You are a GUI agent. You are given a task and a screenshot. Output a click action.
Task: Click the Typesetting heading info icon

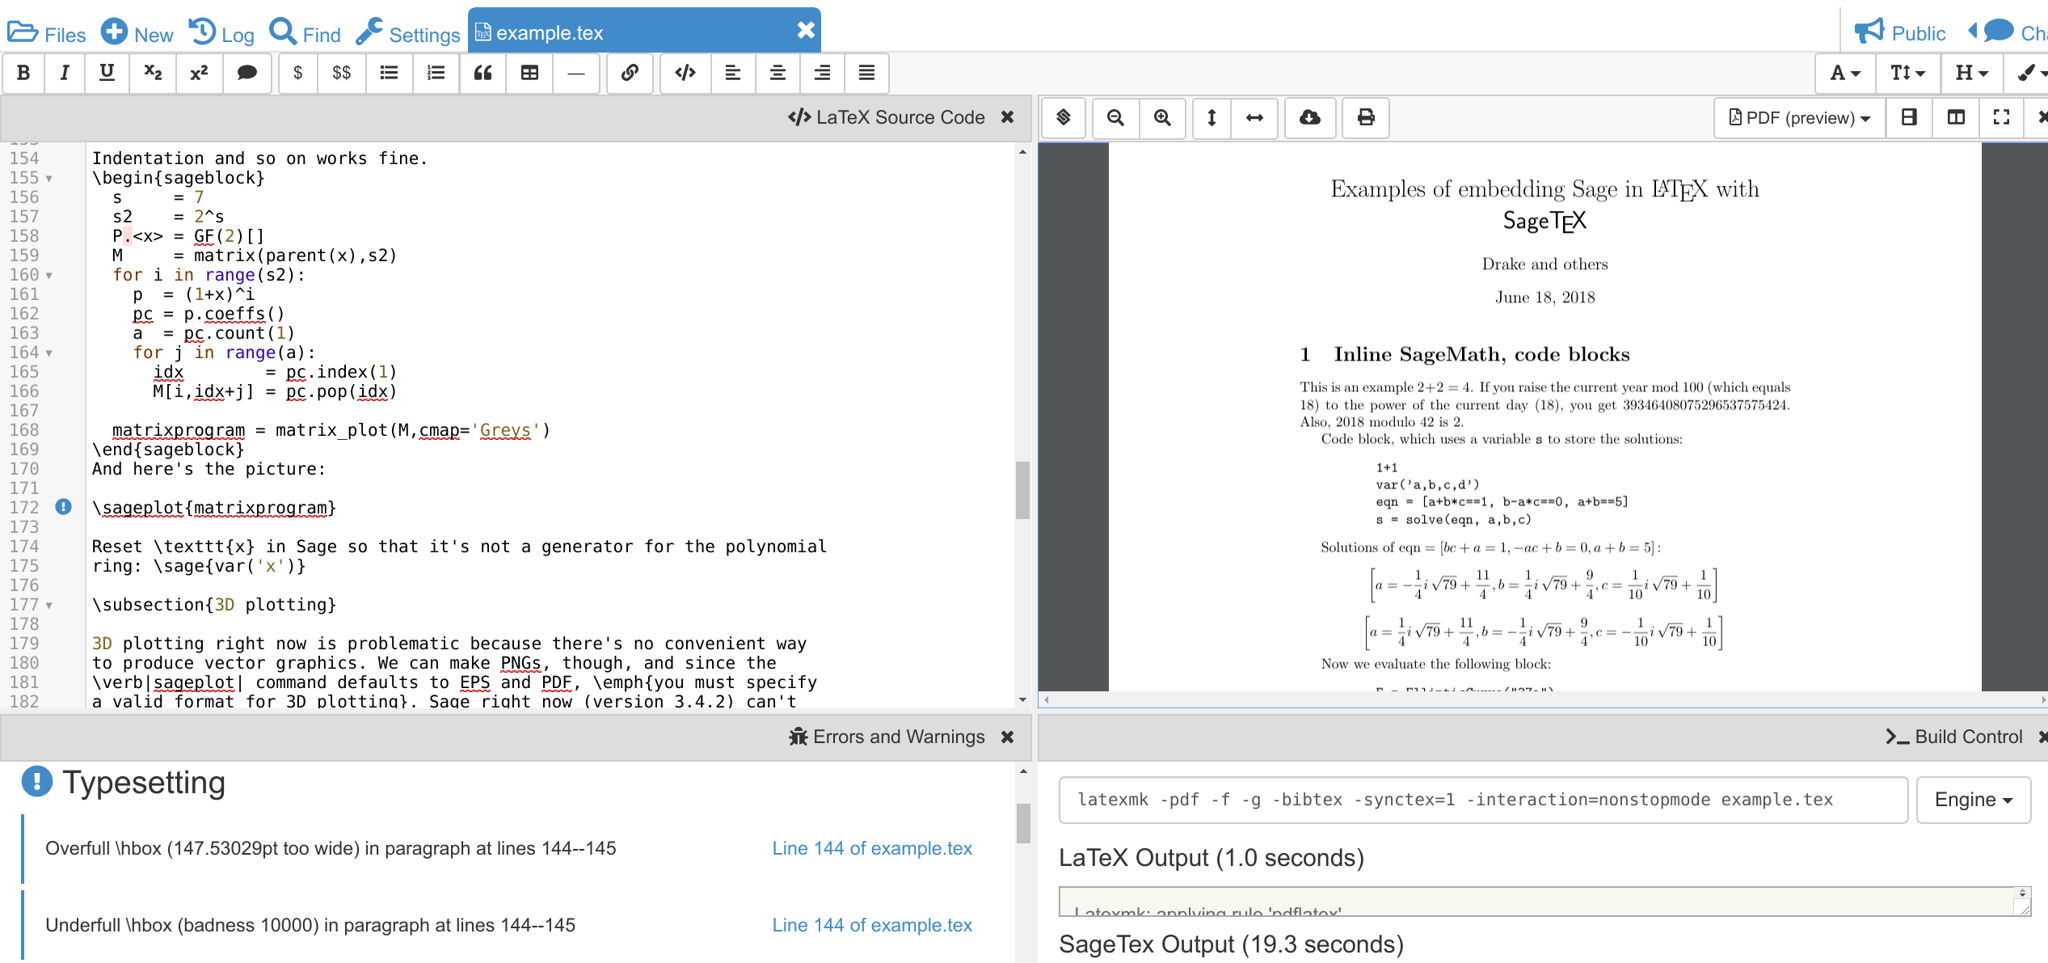pos(37,782)
